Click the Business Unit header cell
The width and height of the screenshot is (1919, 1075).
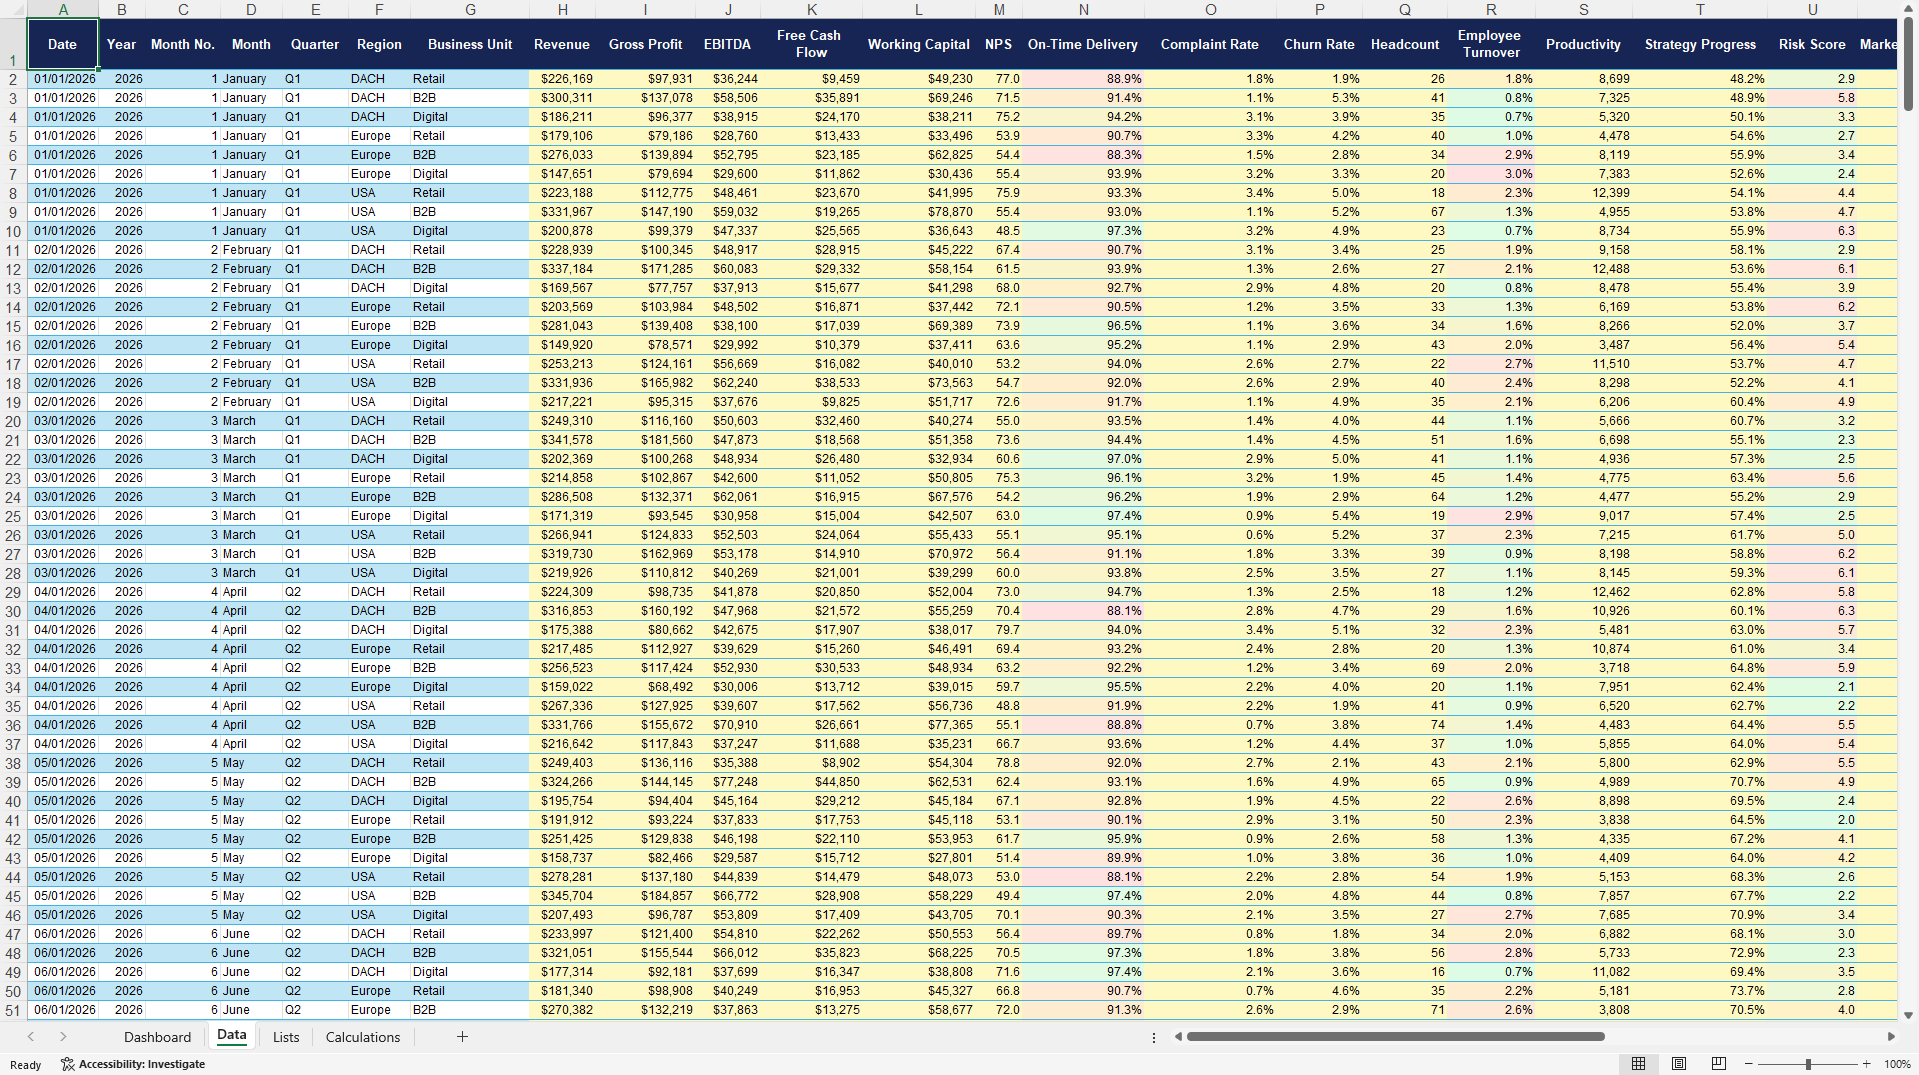pyautogui.click(x=470, y=44)
